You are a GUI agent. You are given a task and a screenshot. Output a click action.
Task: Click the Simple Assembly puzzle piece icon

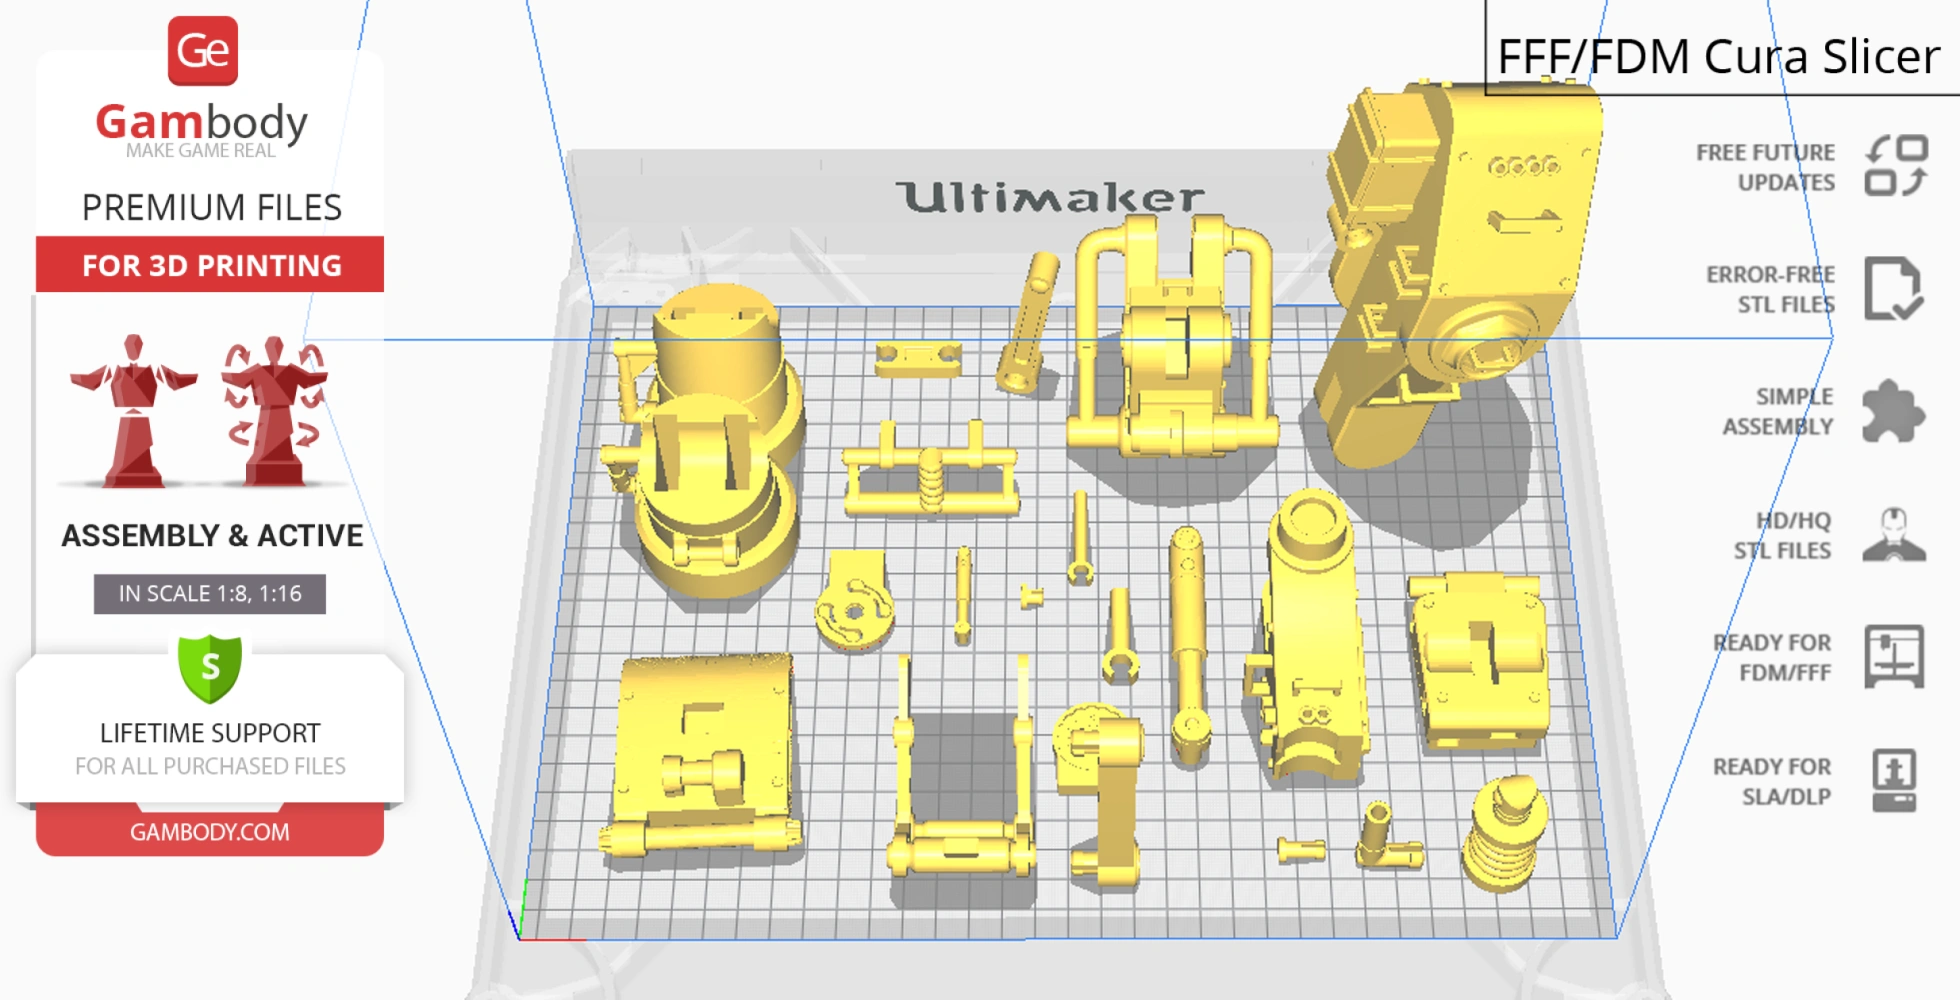[x=1892, y=411]
